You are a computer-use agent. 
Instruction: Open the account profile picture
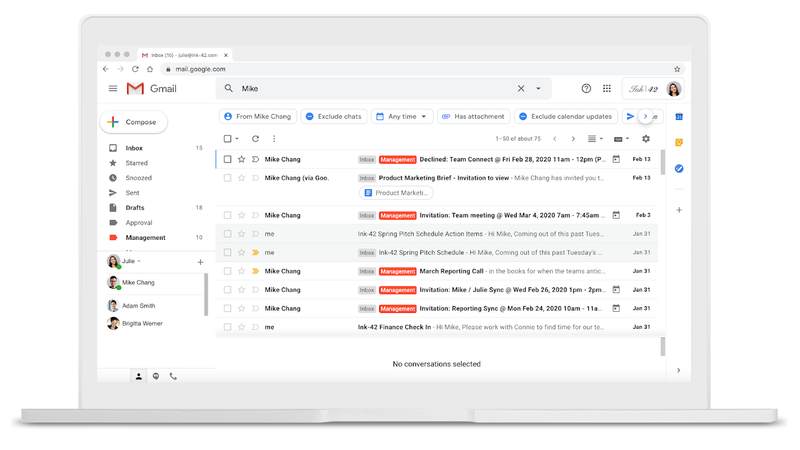(673, 89)
